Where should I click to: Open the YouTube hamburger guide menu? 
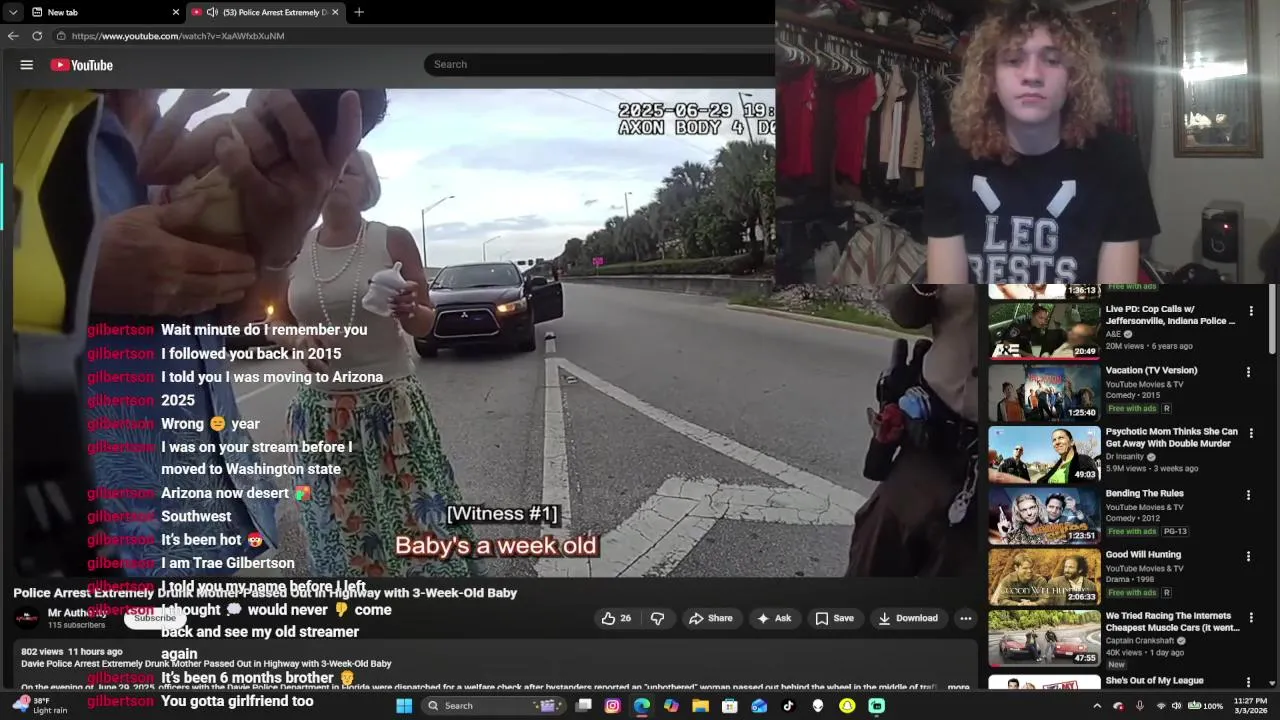[27, 65]
